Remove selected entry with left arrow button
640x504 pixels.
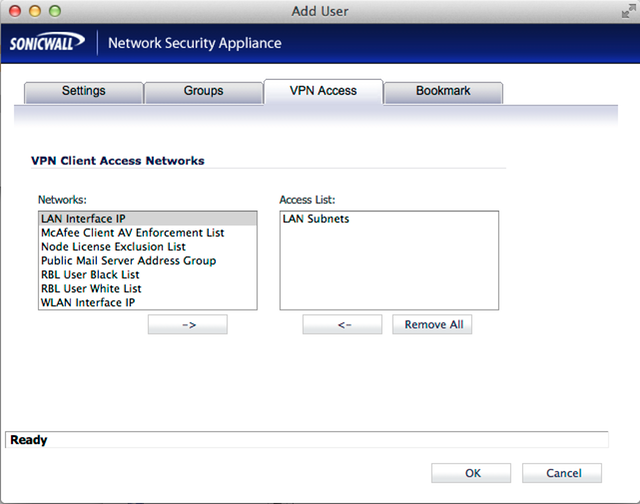click(x=342, y=324)
